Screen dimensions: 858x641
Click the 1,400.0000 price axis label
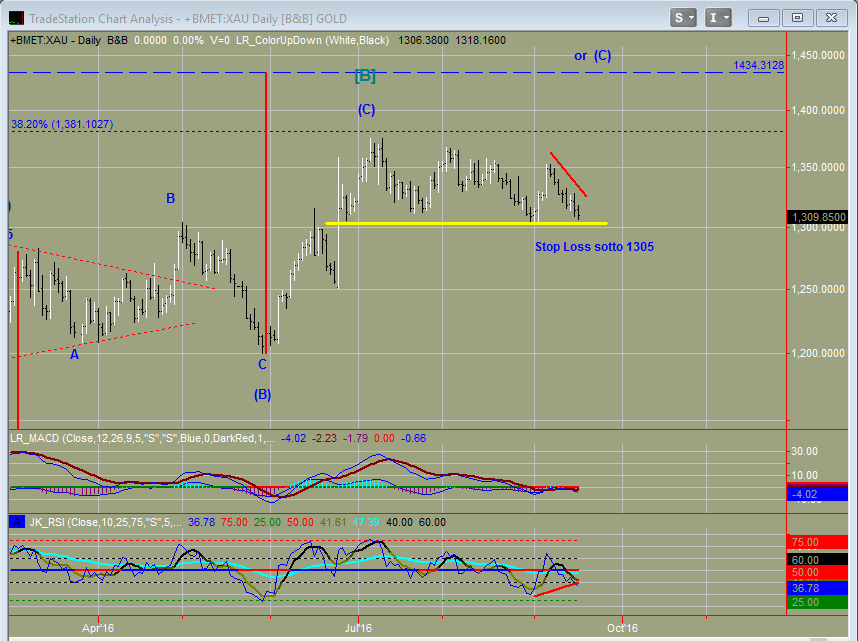818,110
